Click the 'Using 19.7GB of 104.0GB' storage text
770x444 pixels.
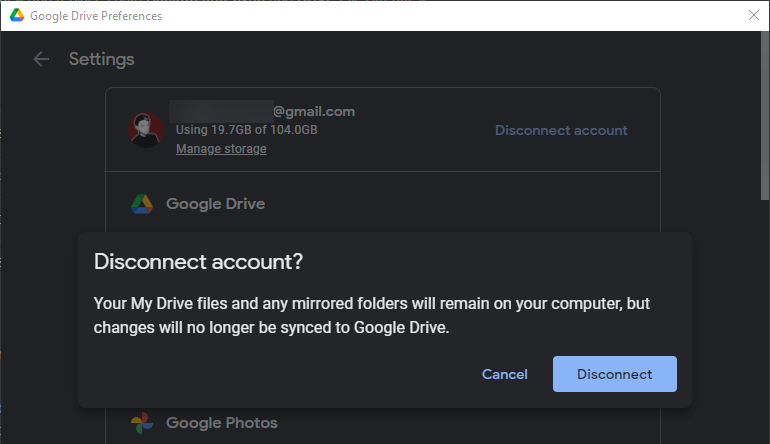pos(247,130)
